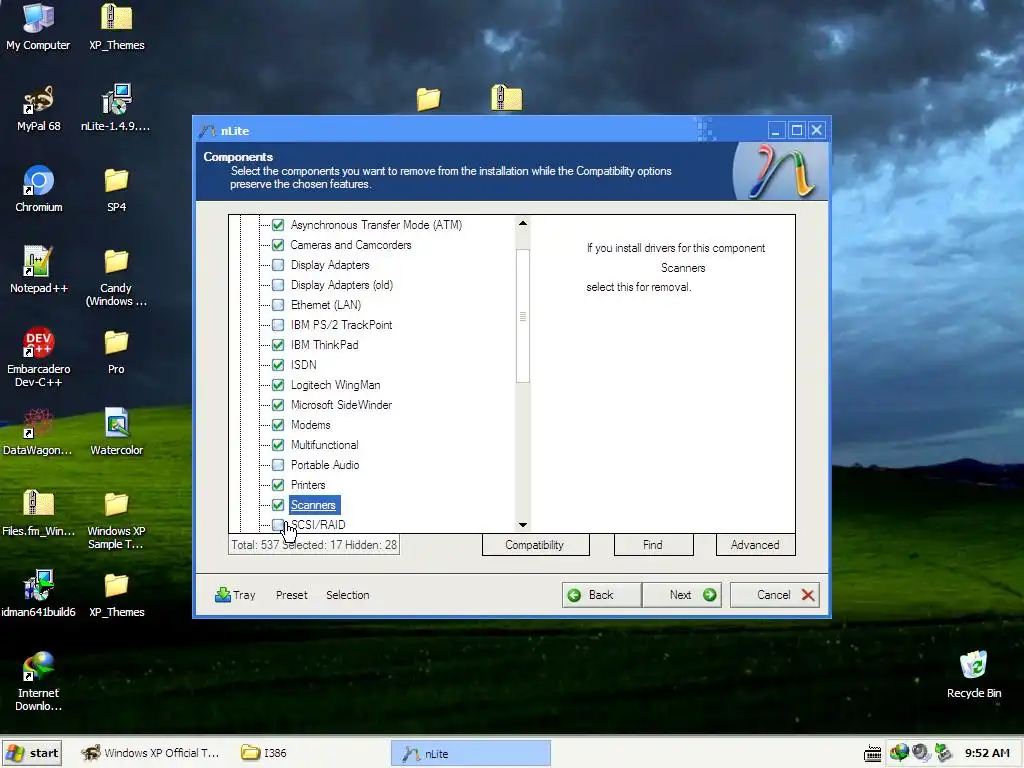This screenshot has width=1024, height=768.
Task: Uncheck Multifunctional checkbox
Action: 278,445
